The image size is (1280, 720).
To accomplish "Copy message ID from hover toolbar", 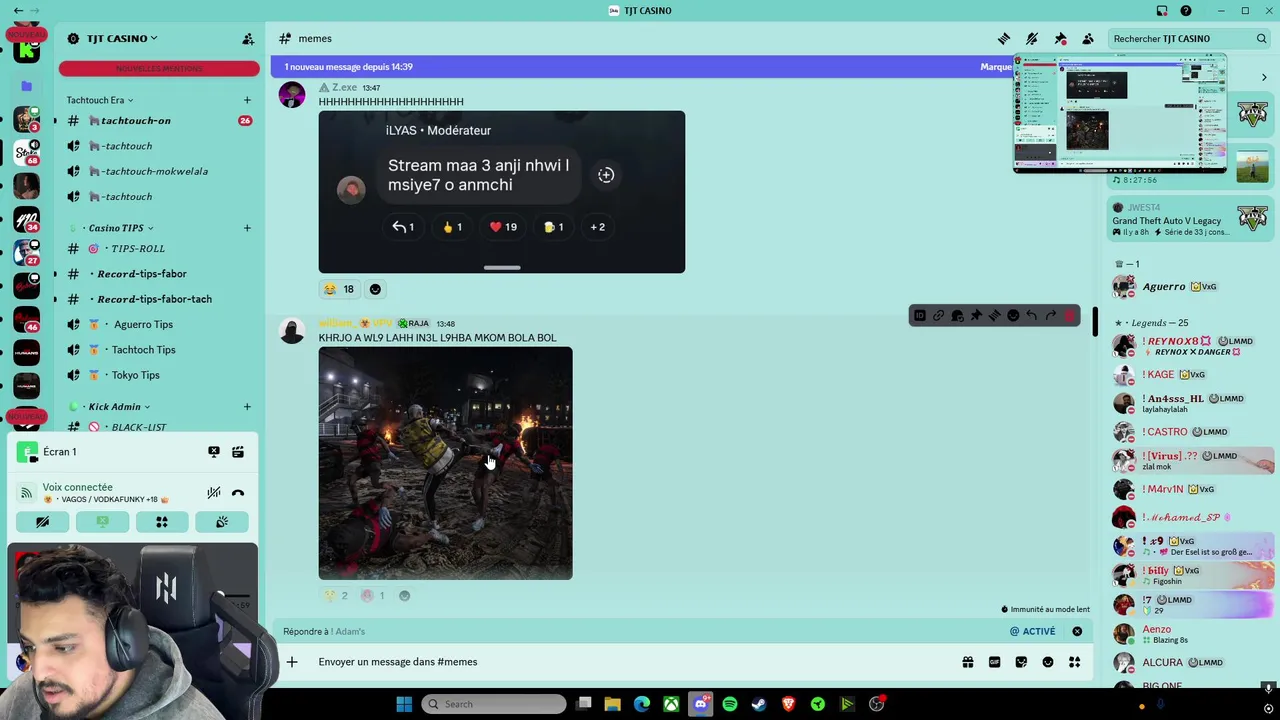I will 920,316.
